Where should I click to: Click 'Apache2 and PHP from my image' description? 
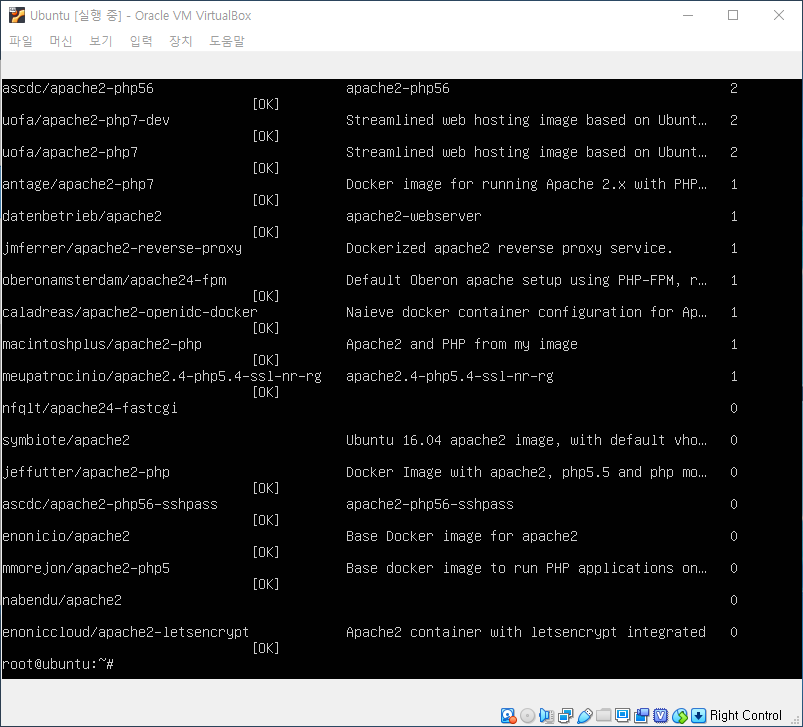(462, 344)
